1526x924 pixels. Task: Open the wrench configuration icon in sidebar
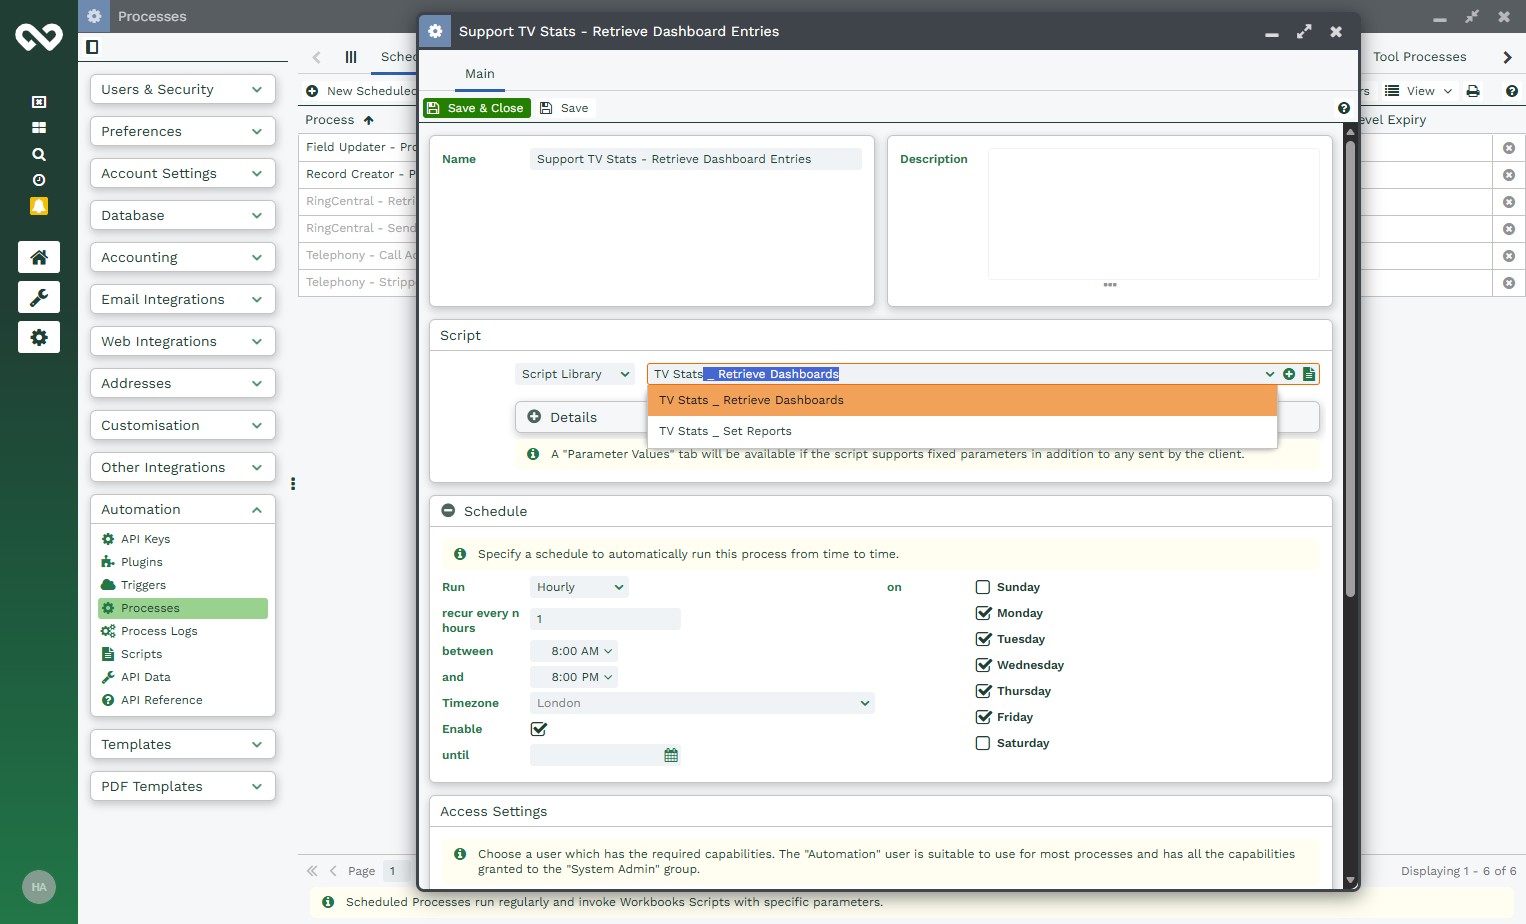click(39, 297)
